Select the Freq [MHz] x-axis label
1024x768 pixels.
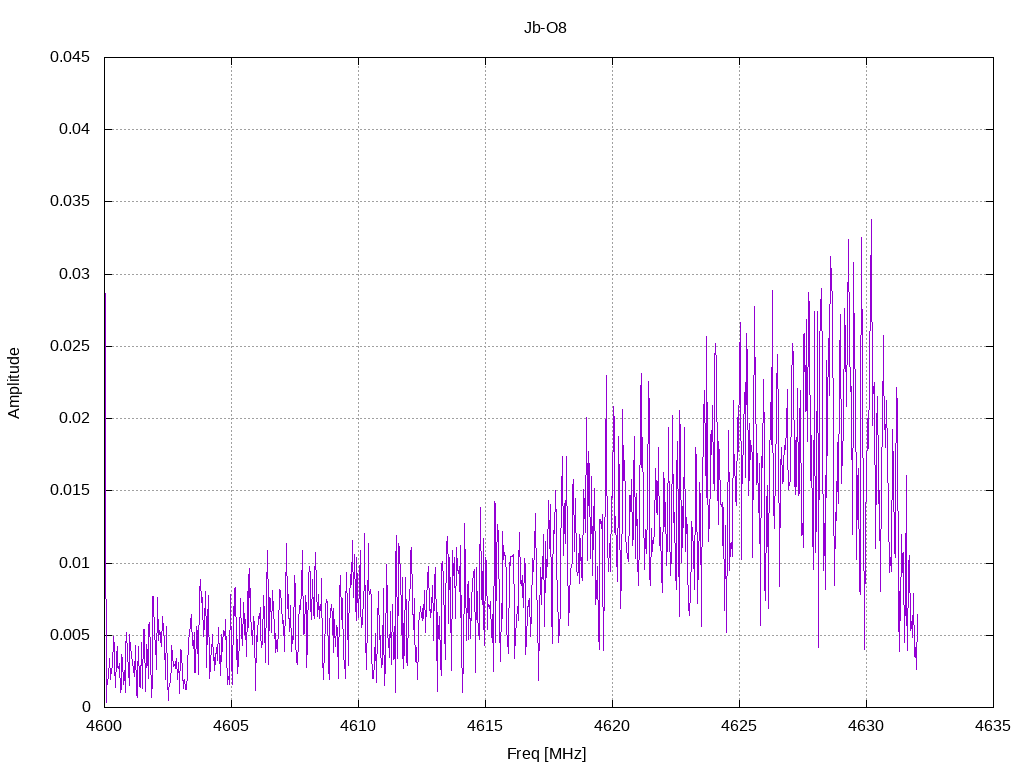point(547,754)
